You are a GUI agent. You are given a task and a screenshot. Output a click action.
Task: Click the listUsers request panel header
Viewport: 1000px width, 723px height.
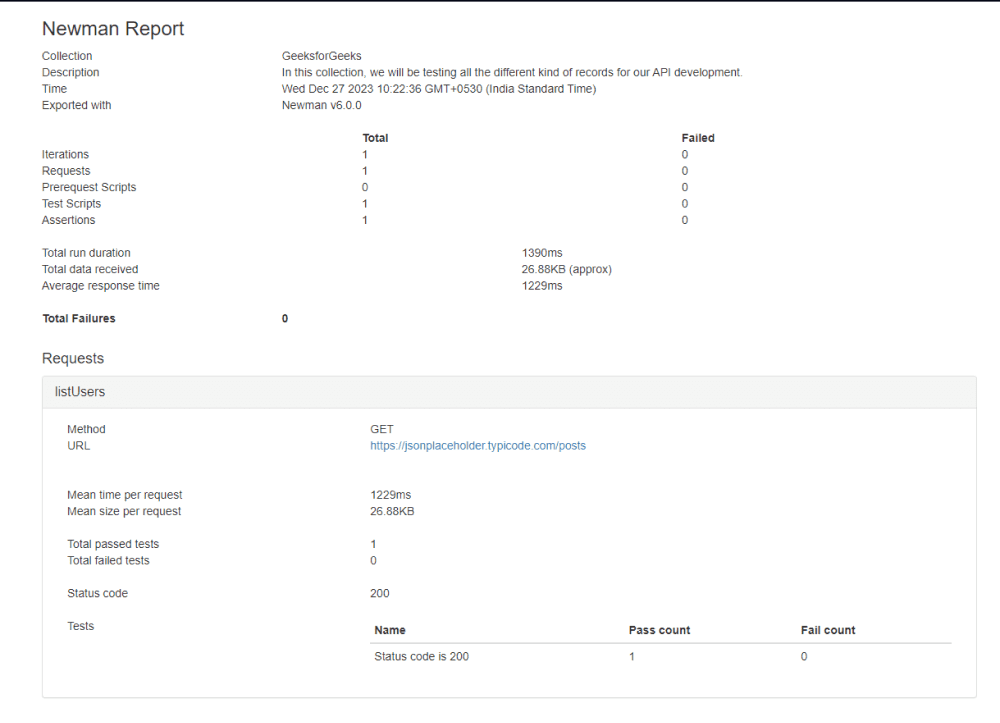509,392
